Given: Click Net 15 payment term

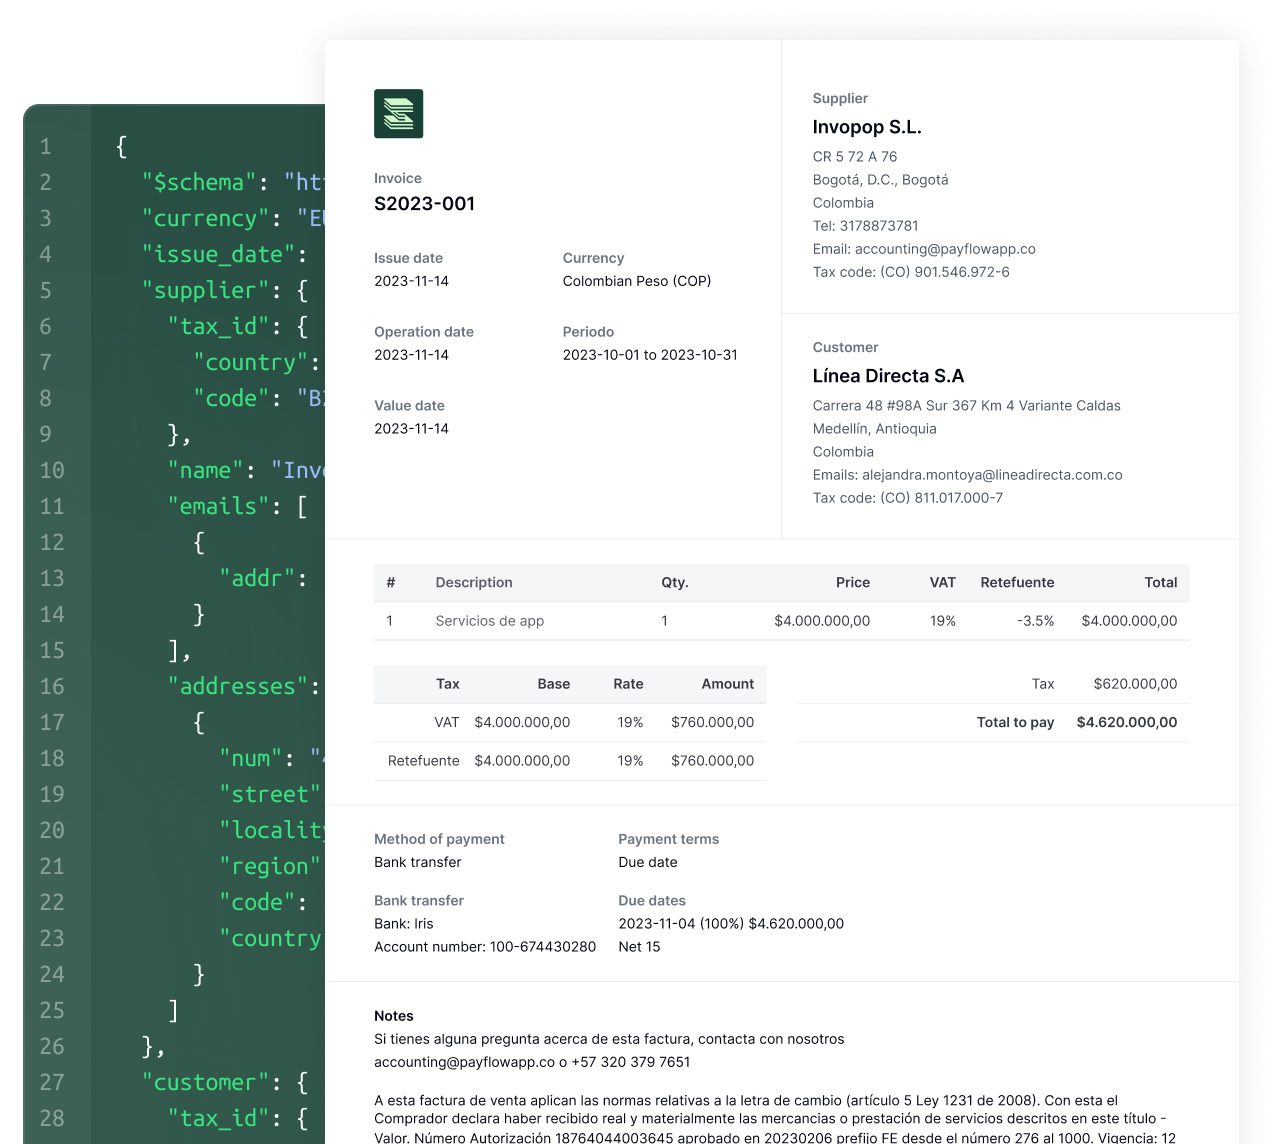Looking at the screenshot, I should click(639, 947).
